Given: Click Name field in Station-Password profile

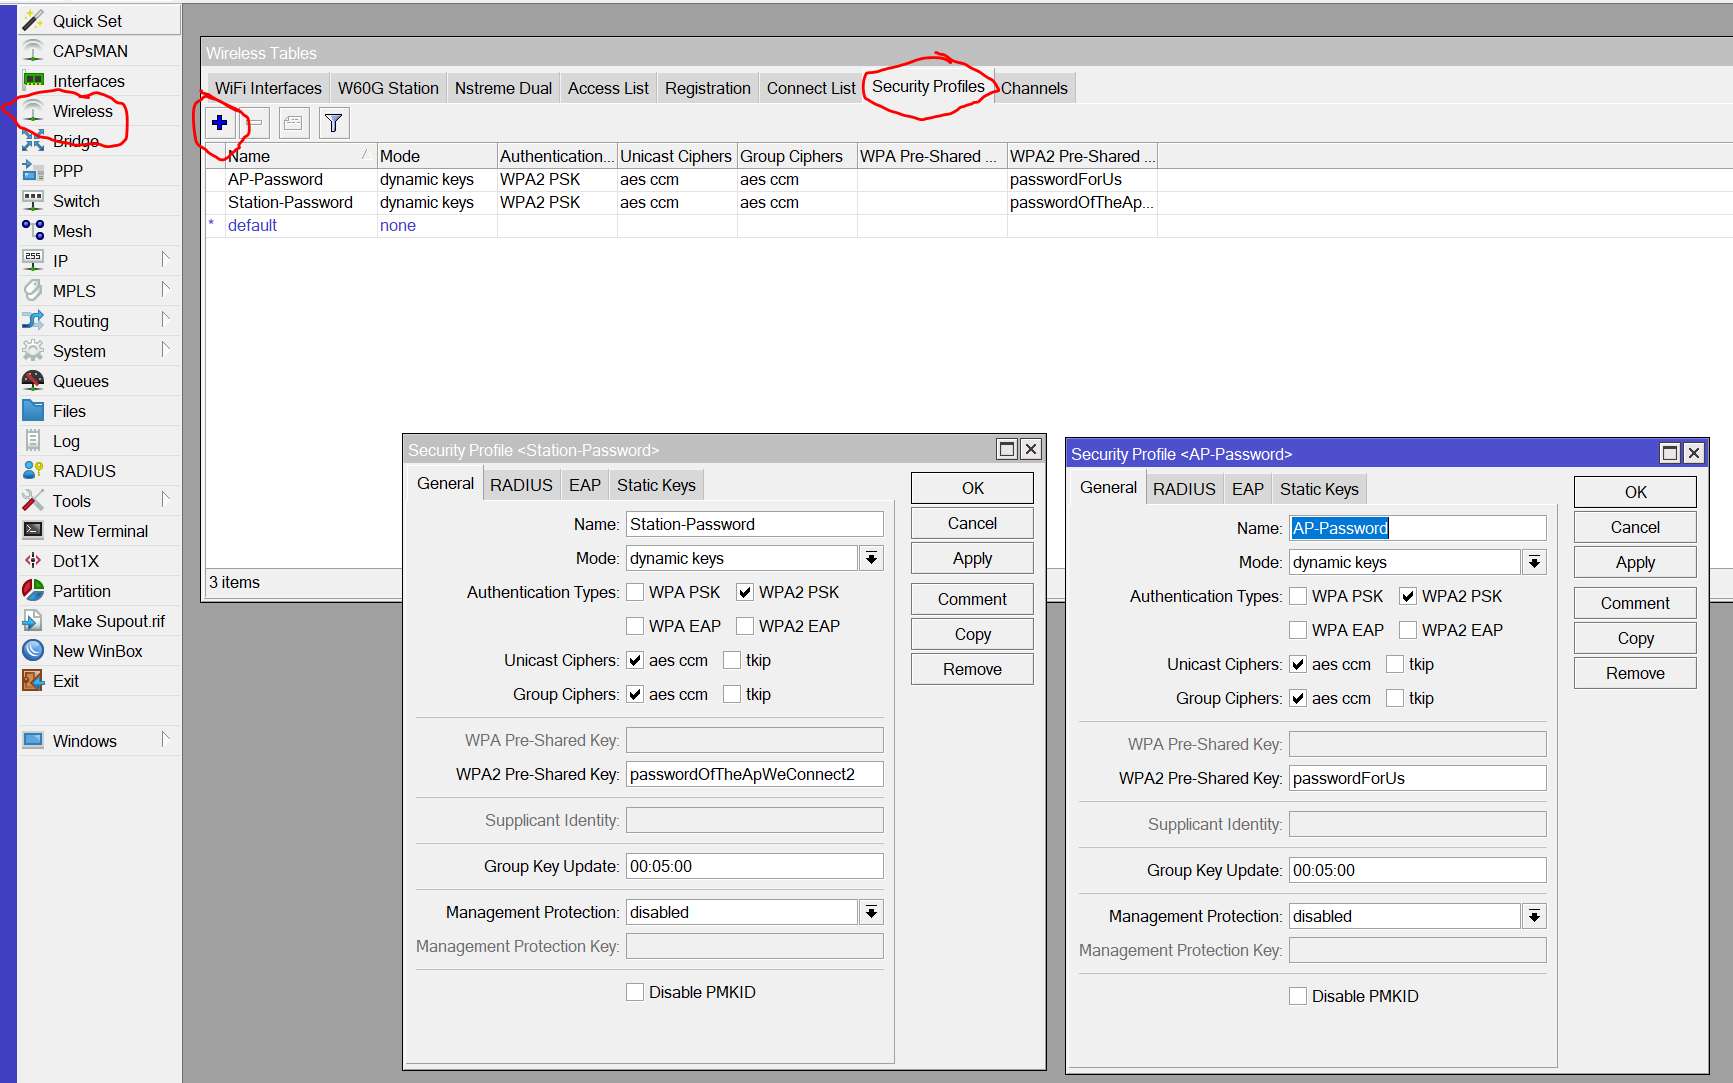Looking at the screenshot, I should (755, 524).
